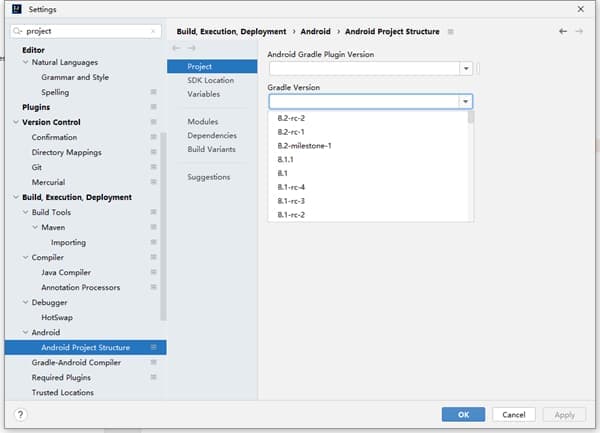
Task: Open the Build Variants section
Action: [x=211, y=149]
